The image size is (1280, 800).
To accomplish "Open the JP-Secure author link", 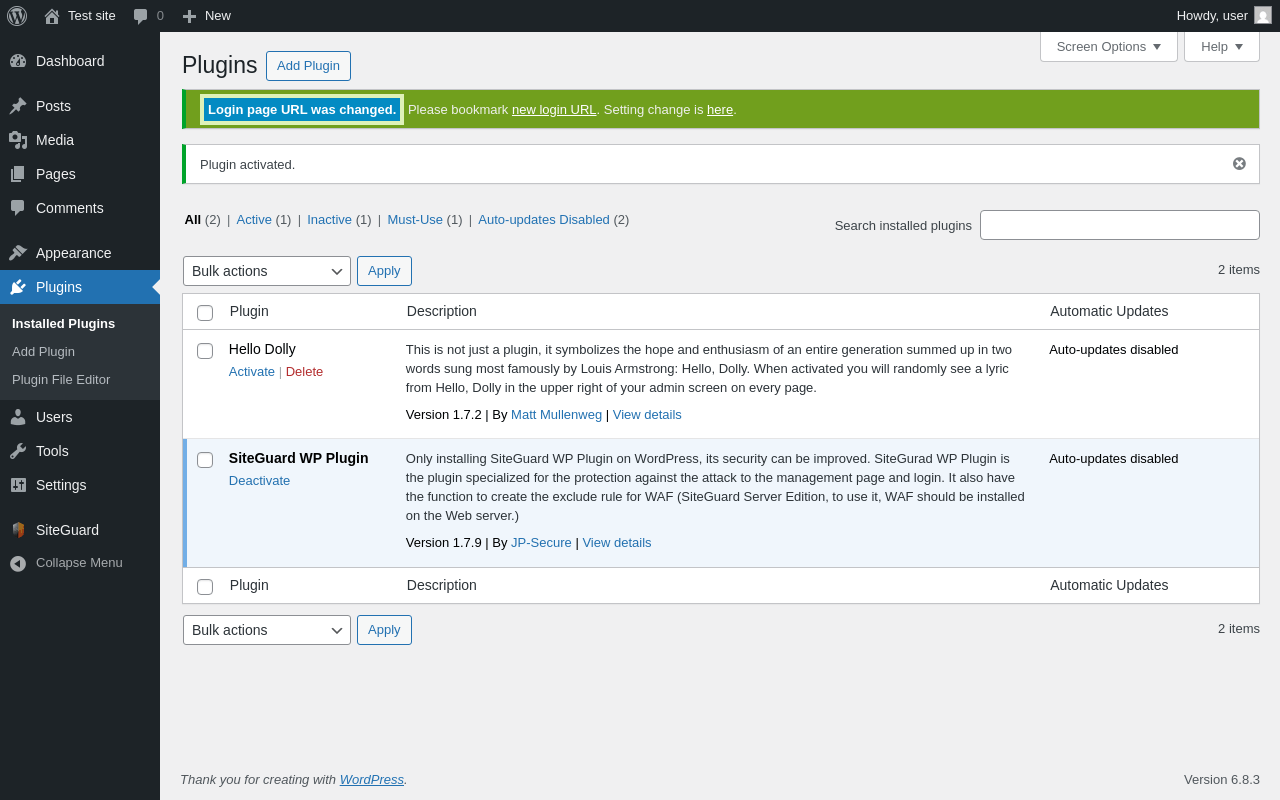I will coord(541,543).
